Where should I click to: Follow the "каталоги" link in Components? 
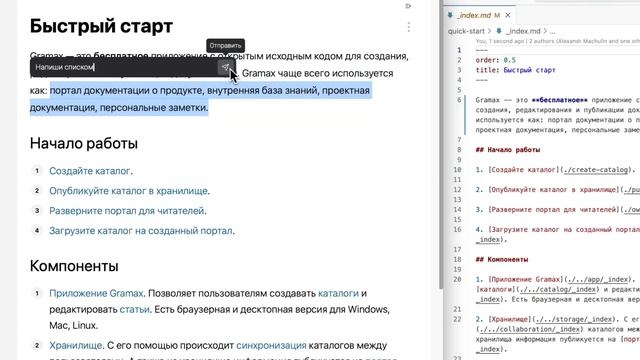tap(338, 293)
